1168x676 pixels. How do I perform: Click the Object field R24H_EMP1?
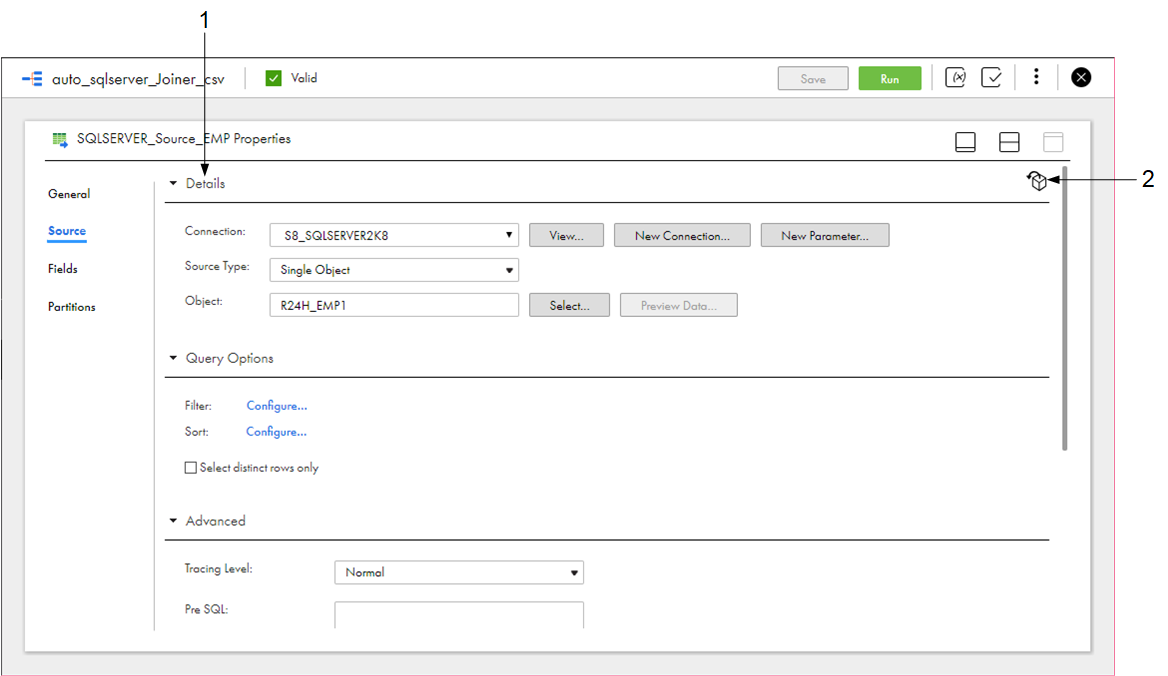(x=394, y=305)
